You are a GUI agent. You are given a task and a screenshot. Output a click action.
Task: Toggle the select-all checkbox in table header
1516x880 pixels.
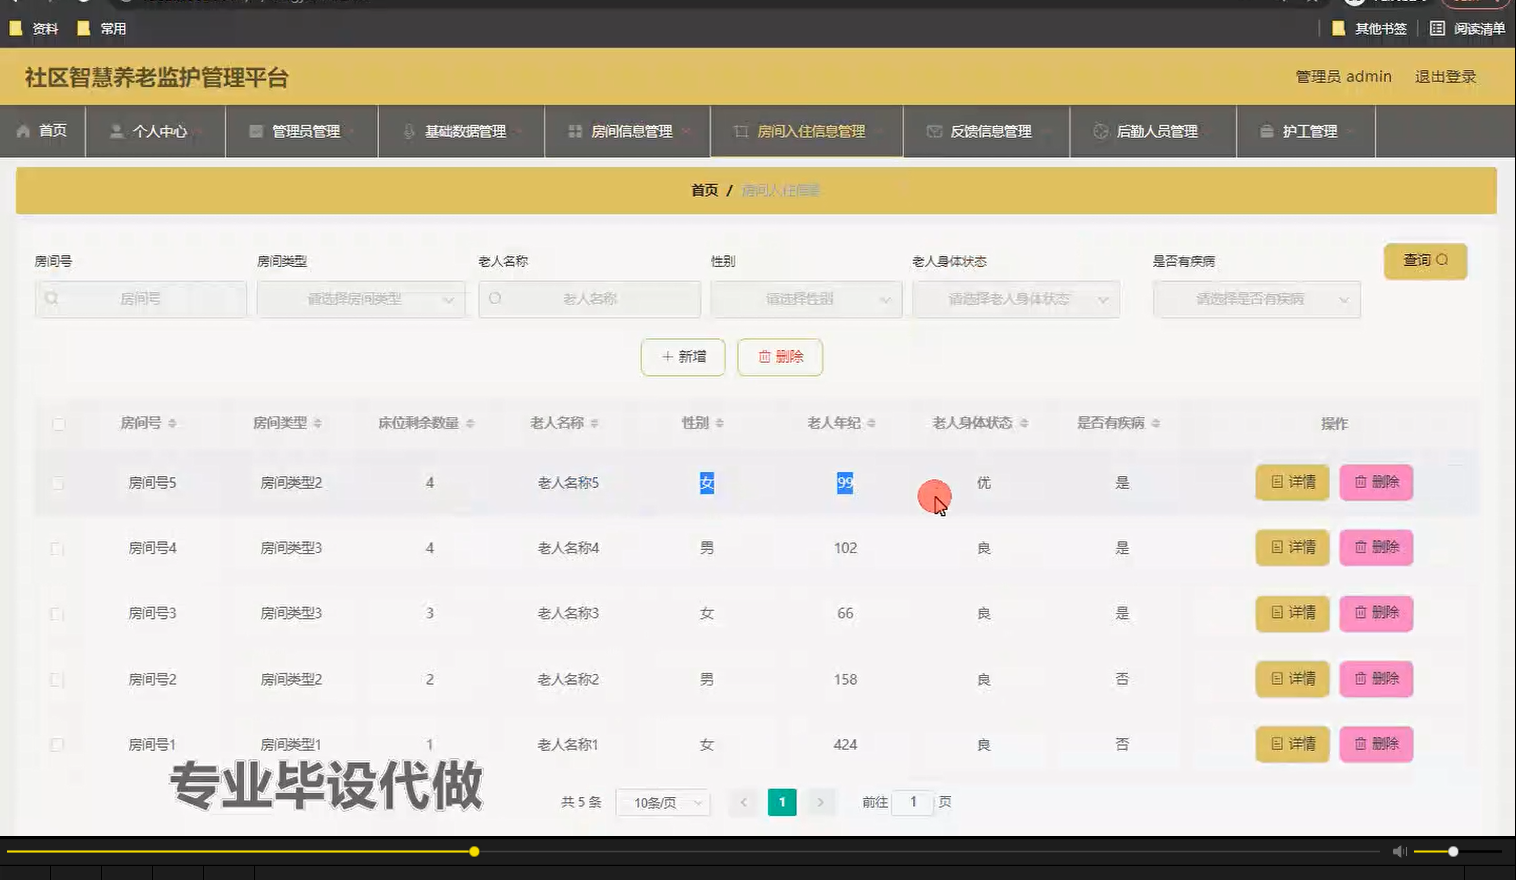(x=58, y=423)
